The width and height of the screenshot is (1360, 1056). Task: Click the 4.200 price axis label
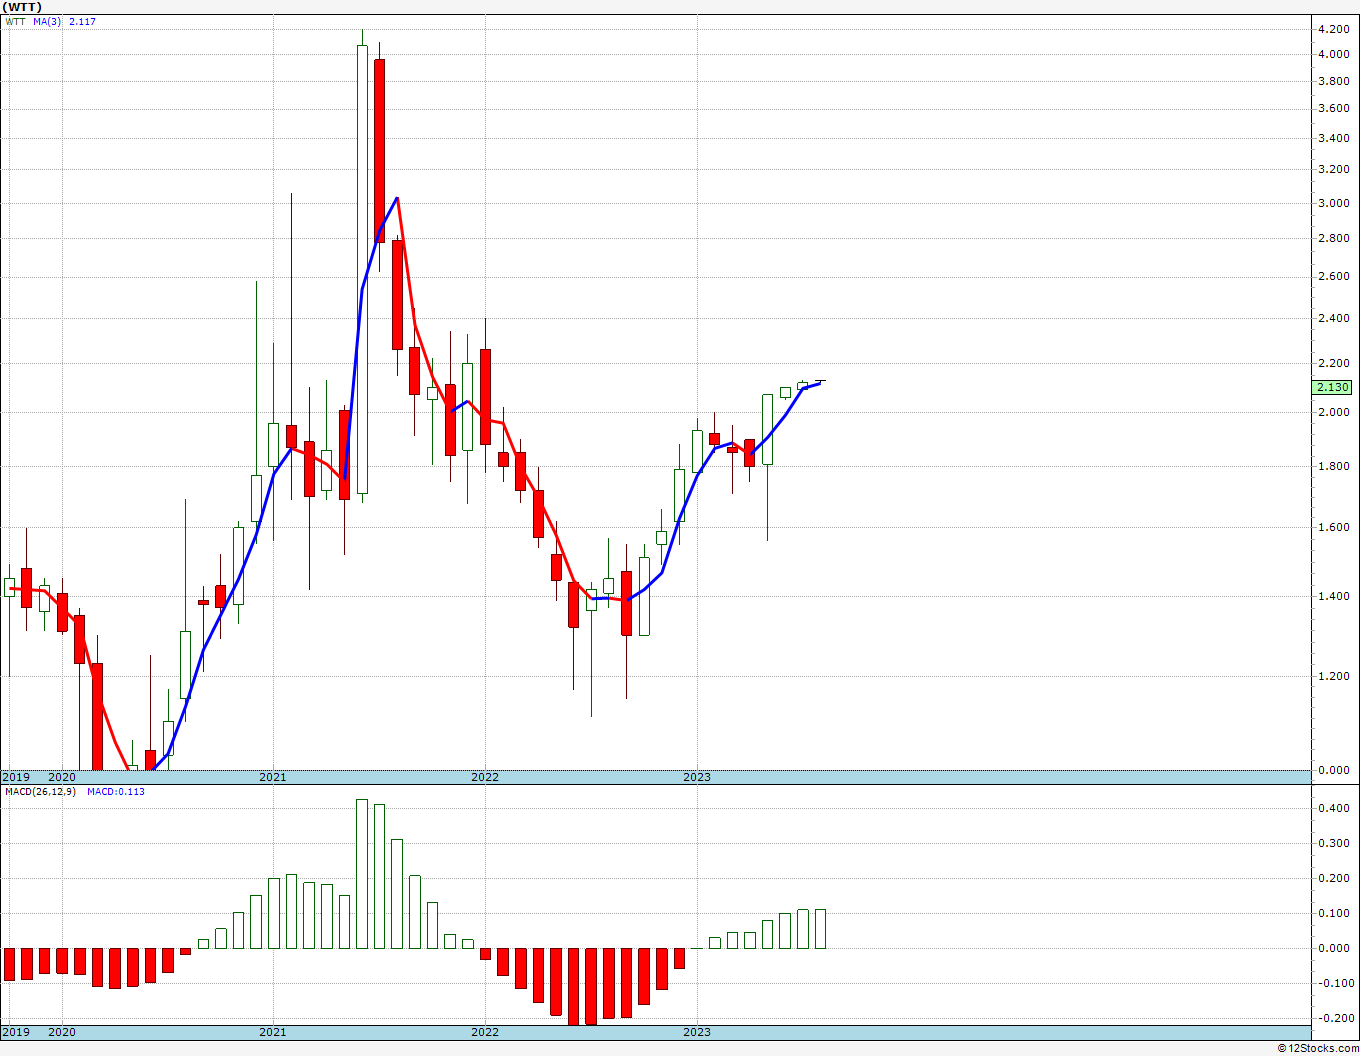[x=1334, y=29]
